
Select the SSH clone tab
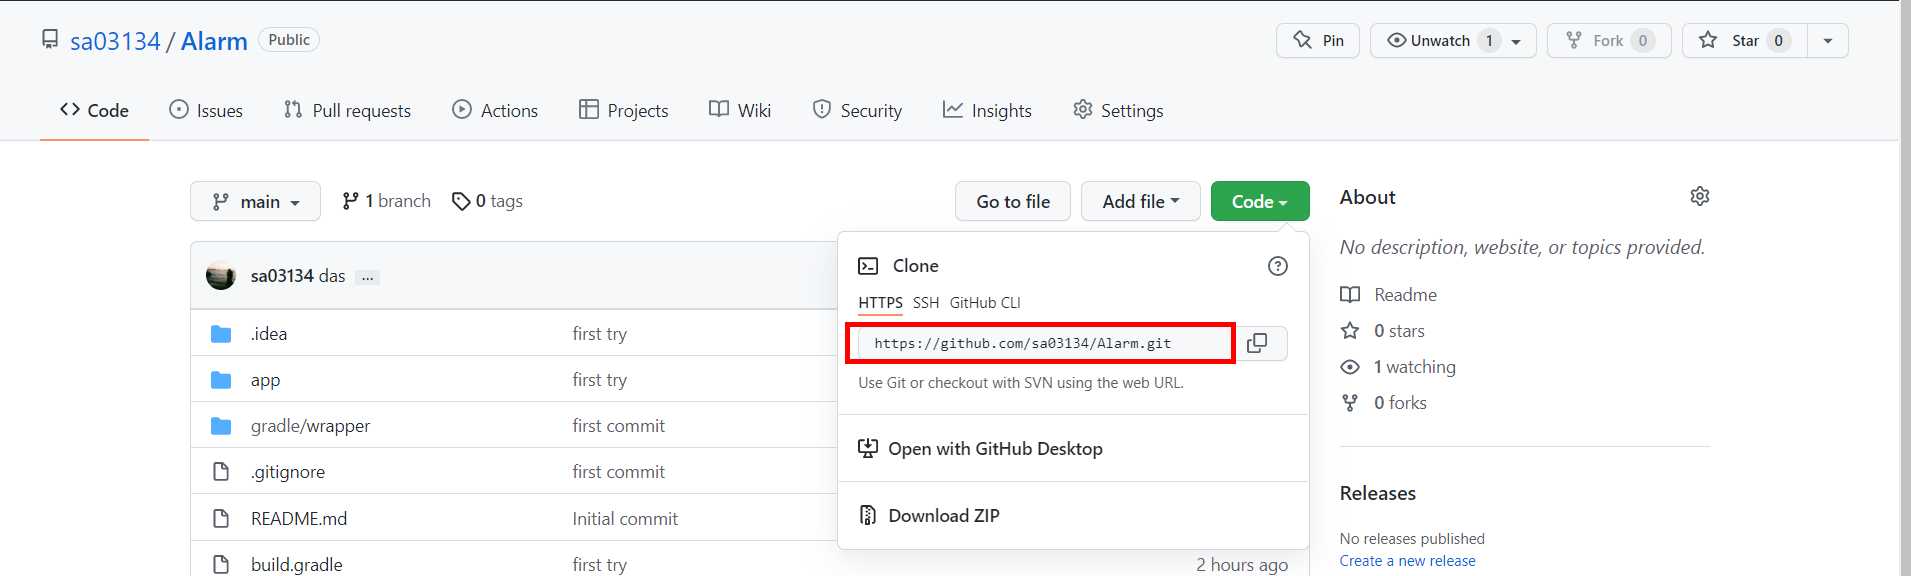[926, 303]
